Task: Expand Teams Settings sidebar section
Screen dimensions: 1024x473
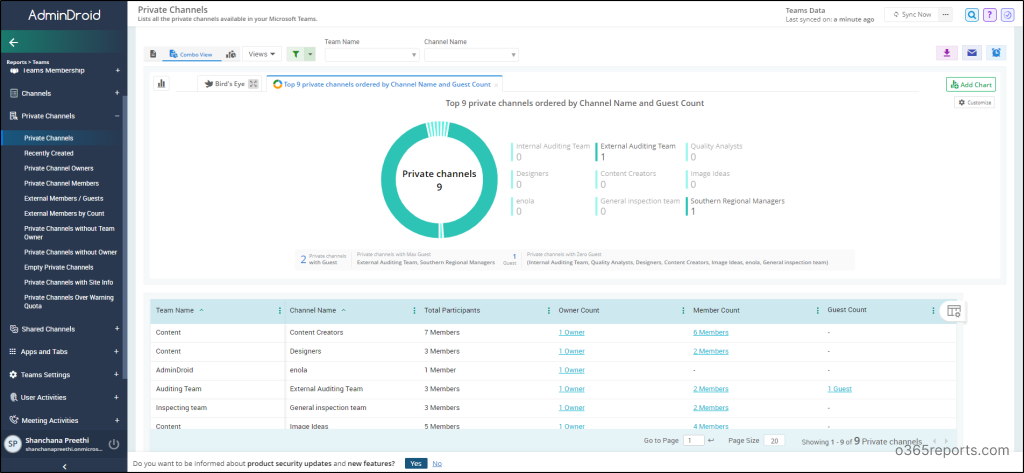Action: (x=117, y=375)
